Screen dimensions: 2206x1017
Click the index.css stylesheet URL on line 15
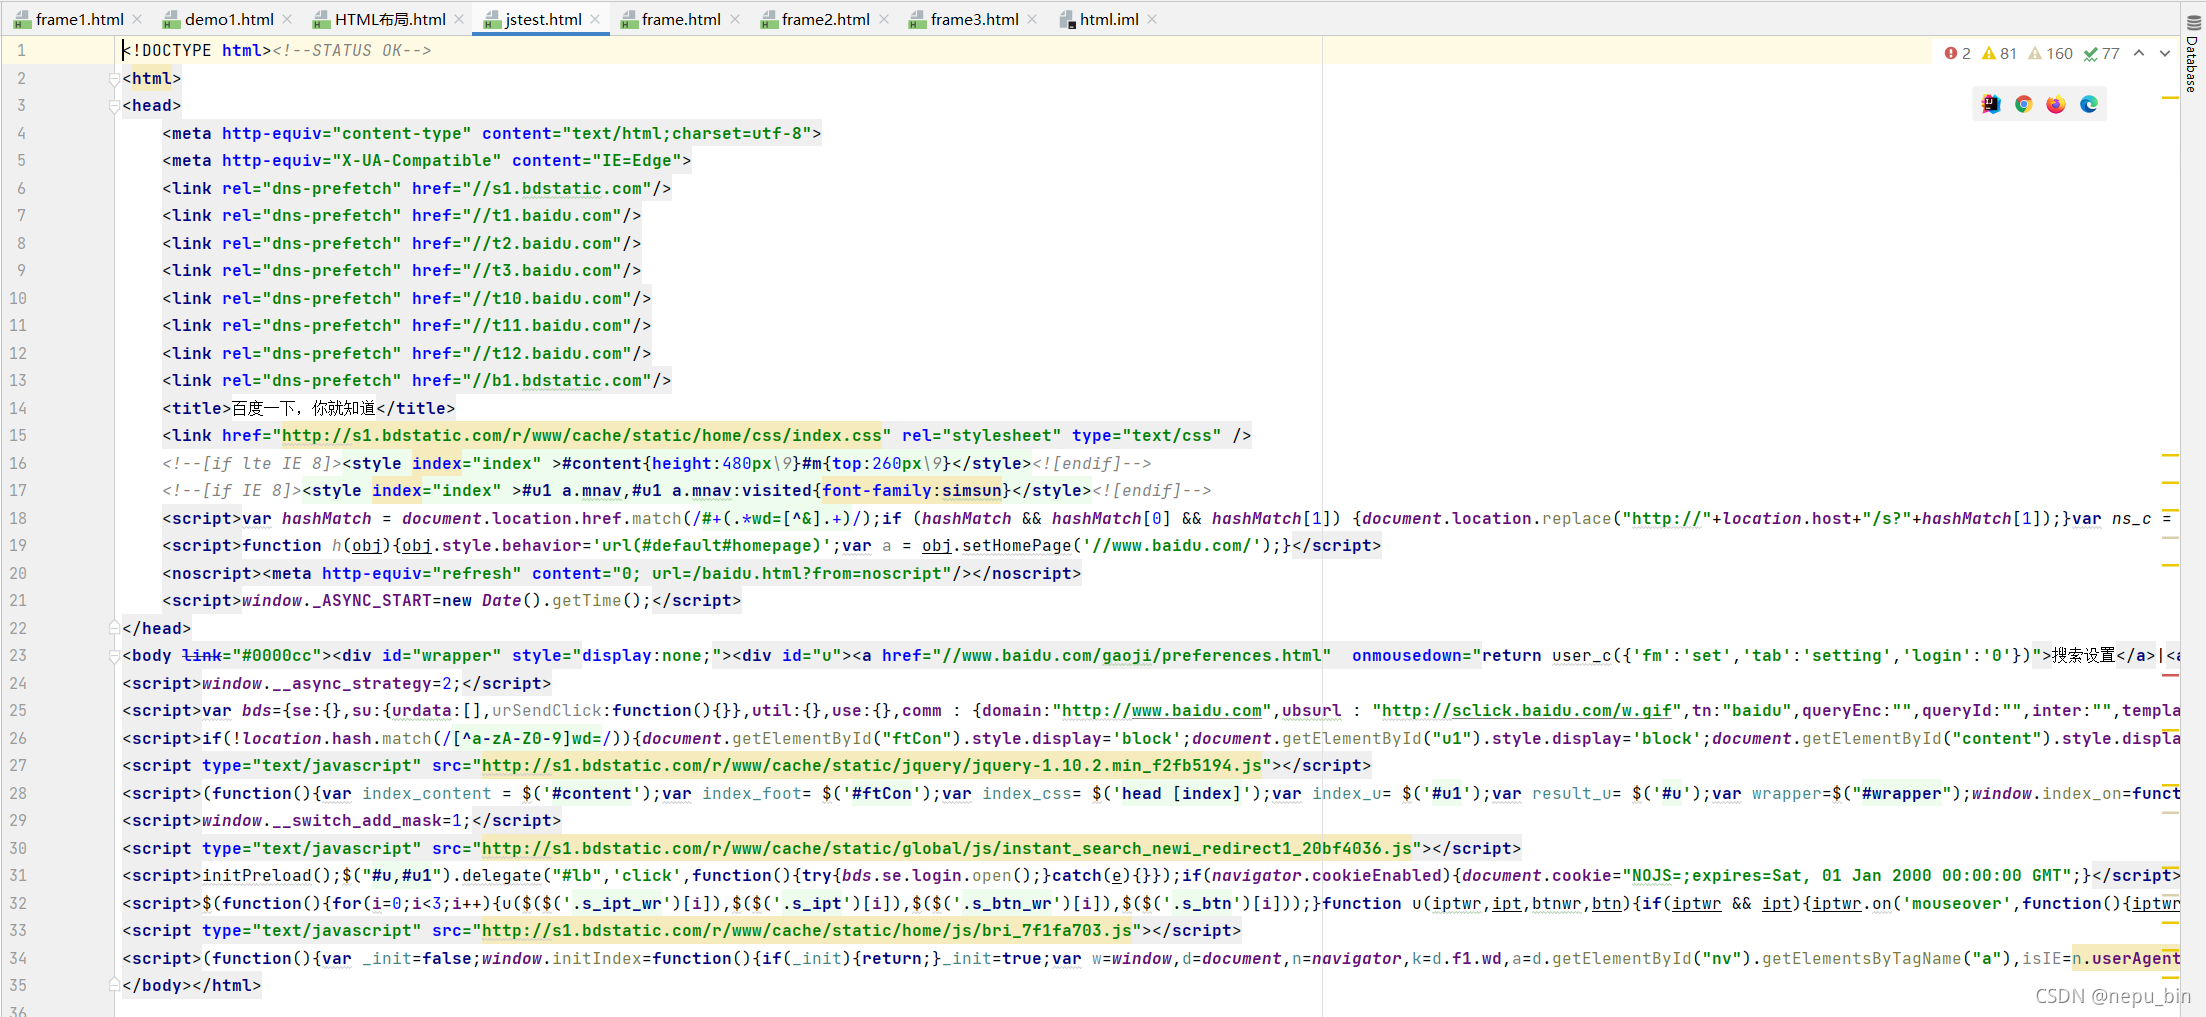[582, 435]
